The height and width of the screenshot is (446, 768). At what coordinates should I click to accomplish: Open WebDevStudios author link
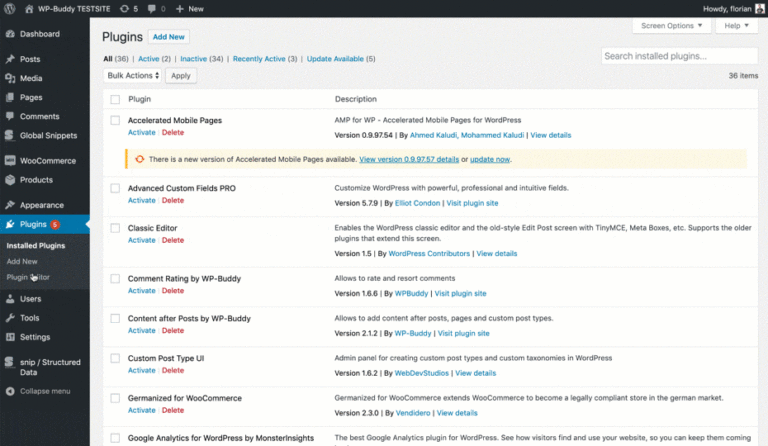[422, 373]
